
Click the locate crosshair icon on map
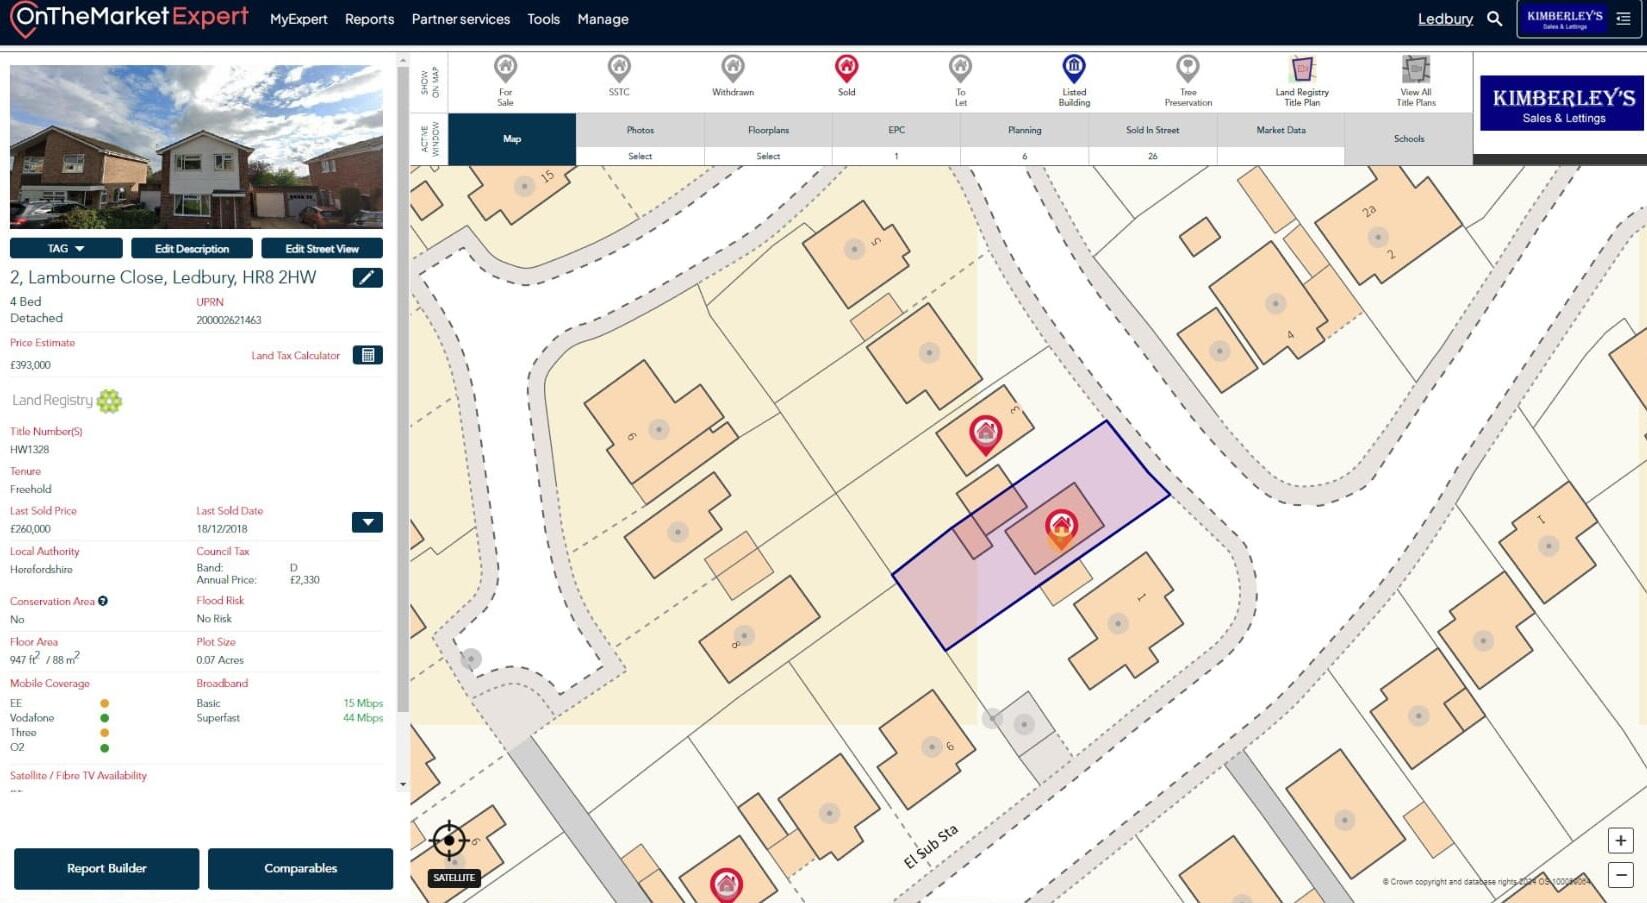pos(449,841)
